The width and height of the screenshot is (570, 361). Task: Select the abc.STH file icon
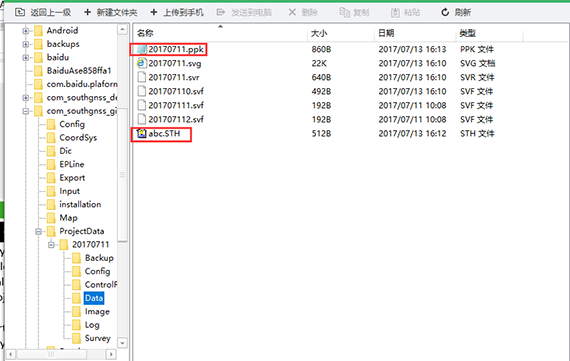(142, 133)
